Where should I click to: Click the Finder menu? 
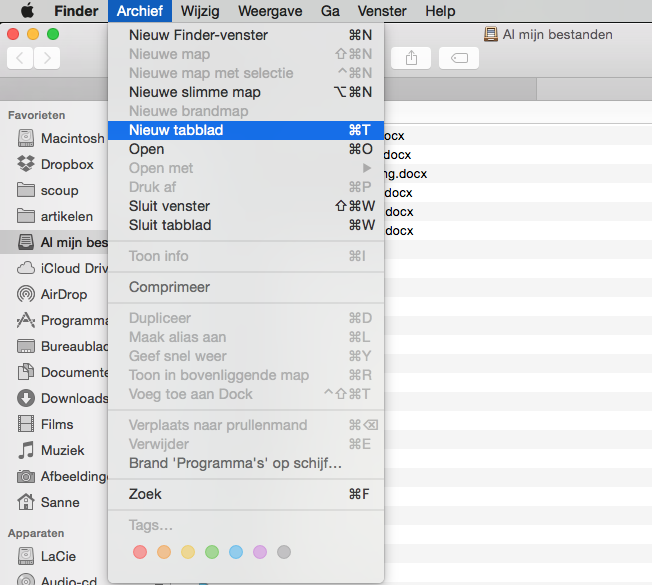pos(76,11)
